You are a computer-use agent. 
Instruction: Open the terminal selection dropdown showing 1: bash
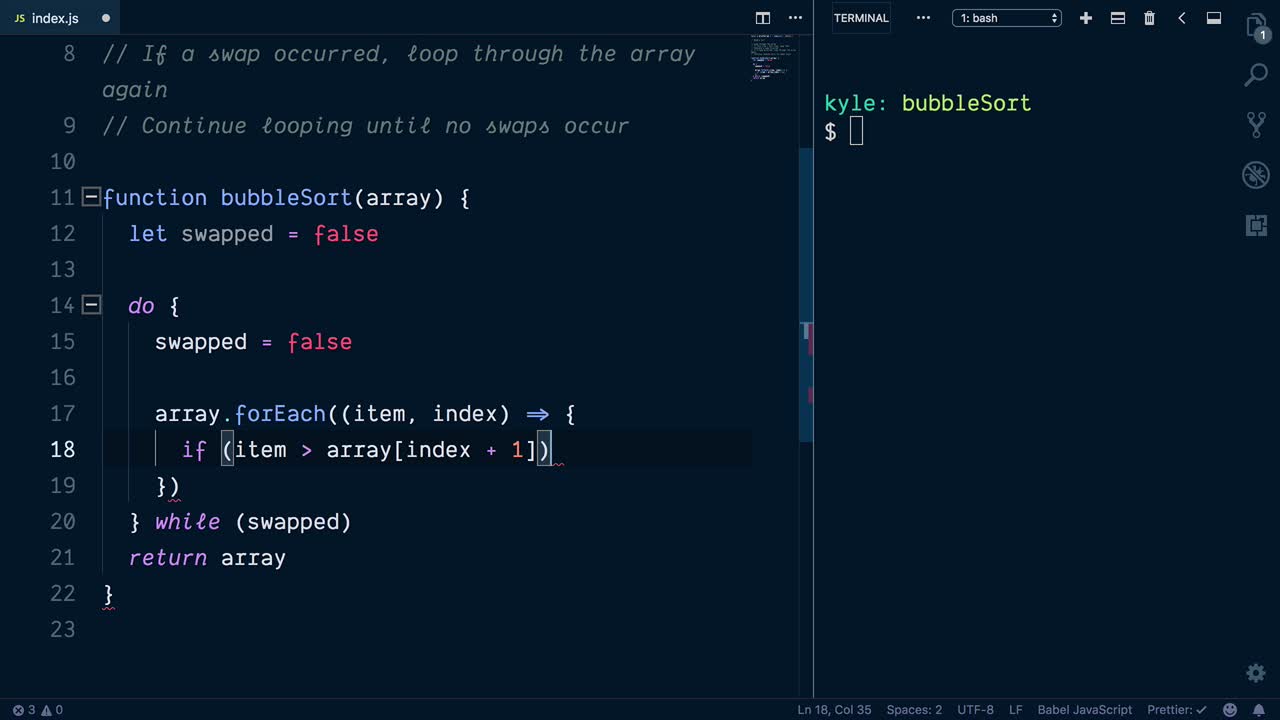click(1007, 18)
